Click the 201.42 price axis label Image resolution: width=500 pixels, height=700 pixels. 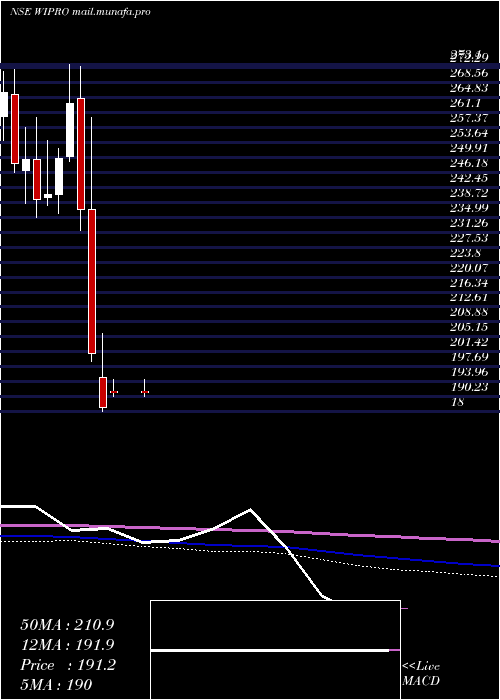pos(469,342)
